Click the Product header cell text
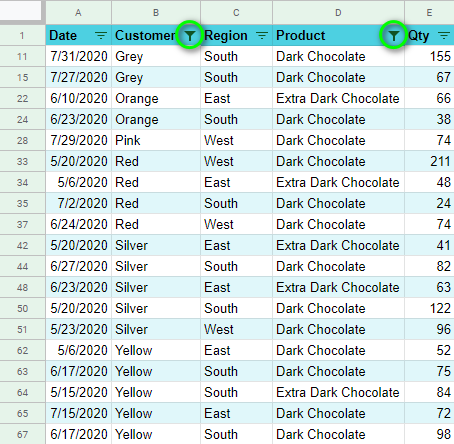454x444 pixels. [x=301, y=35]
